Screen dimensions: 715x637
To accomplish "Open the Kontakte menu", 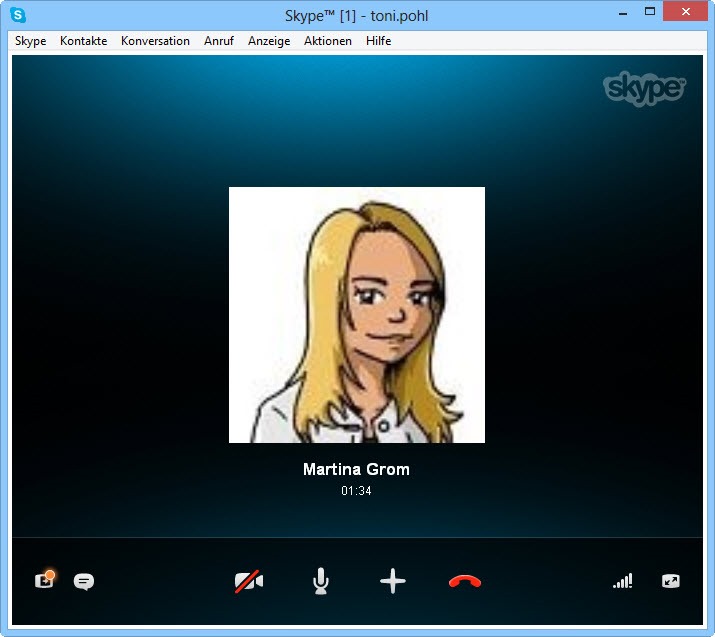I will 83,41.
